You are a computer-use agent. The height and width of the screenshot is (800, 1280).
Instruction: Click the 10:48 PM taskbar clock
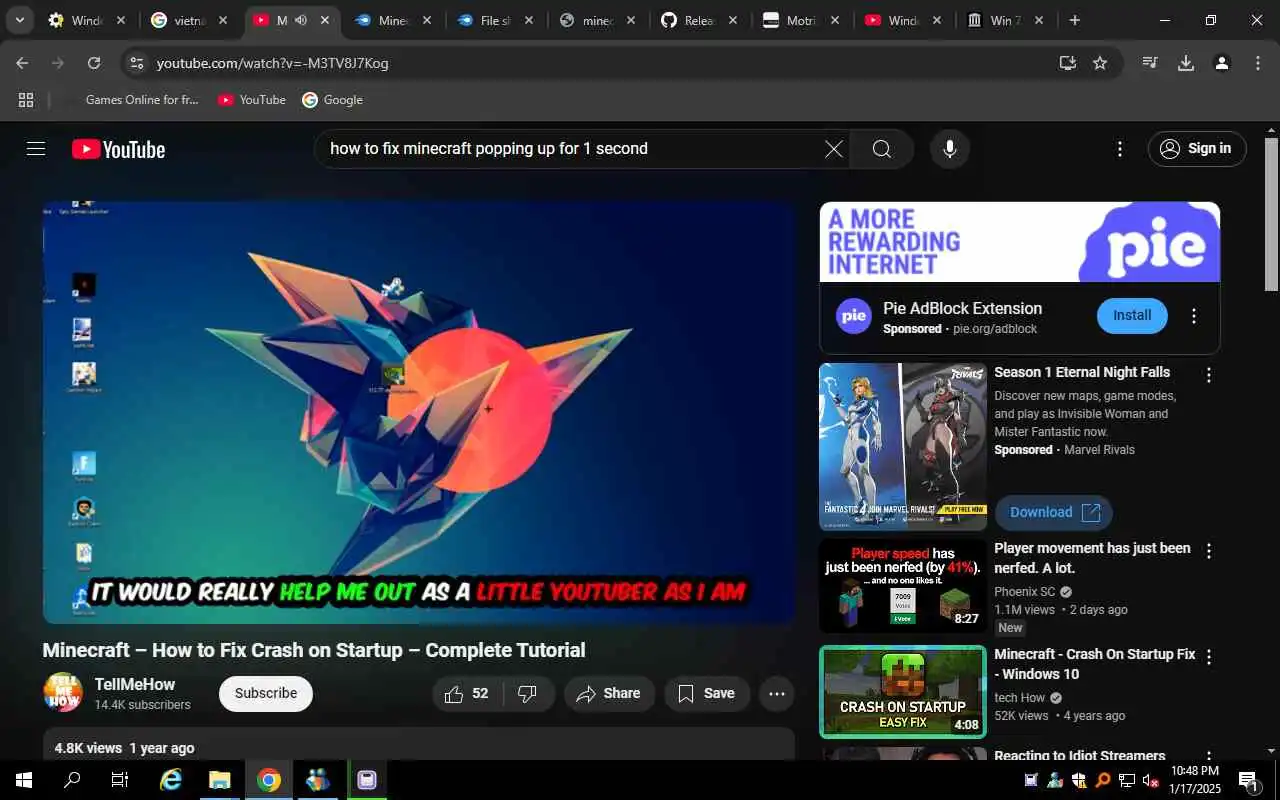tap(1195, 780)
